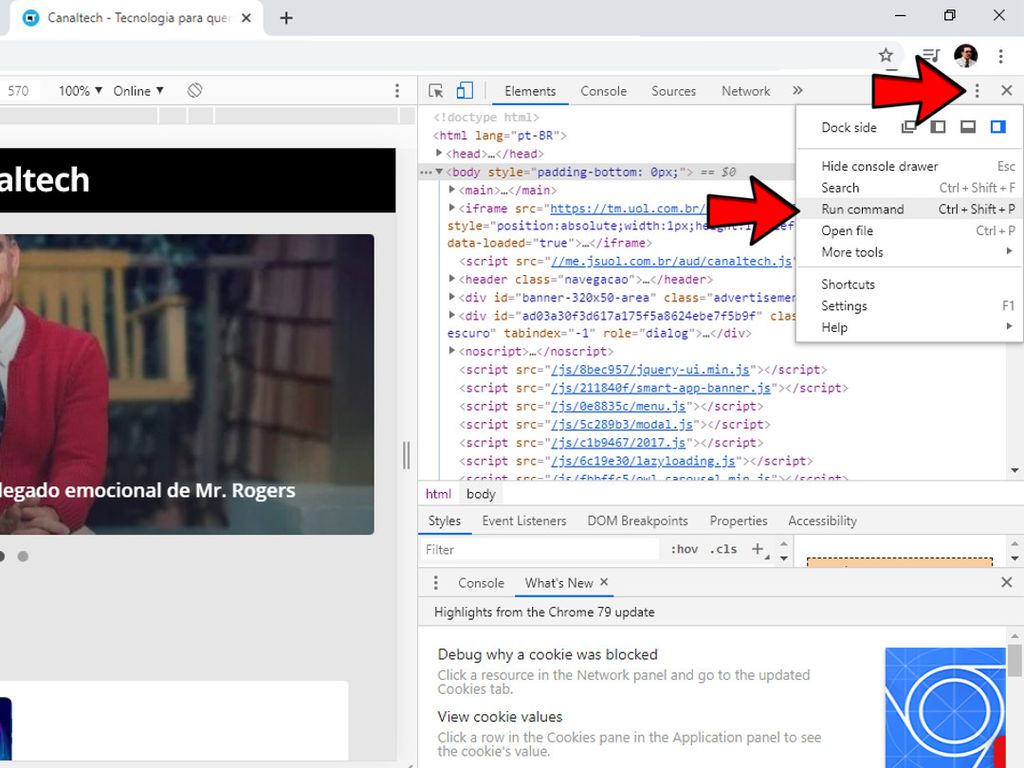Open the Chrome profile avatar
This screenshot has height=768, width=1024.
point(966,56)
